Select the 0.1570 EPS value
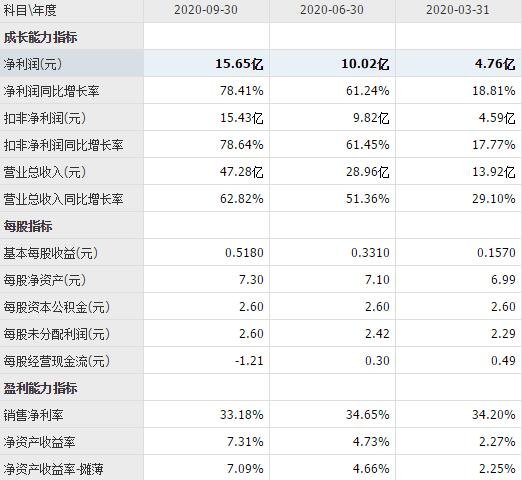The width and height of the screenshot is (522, 480). [496, 253]
